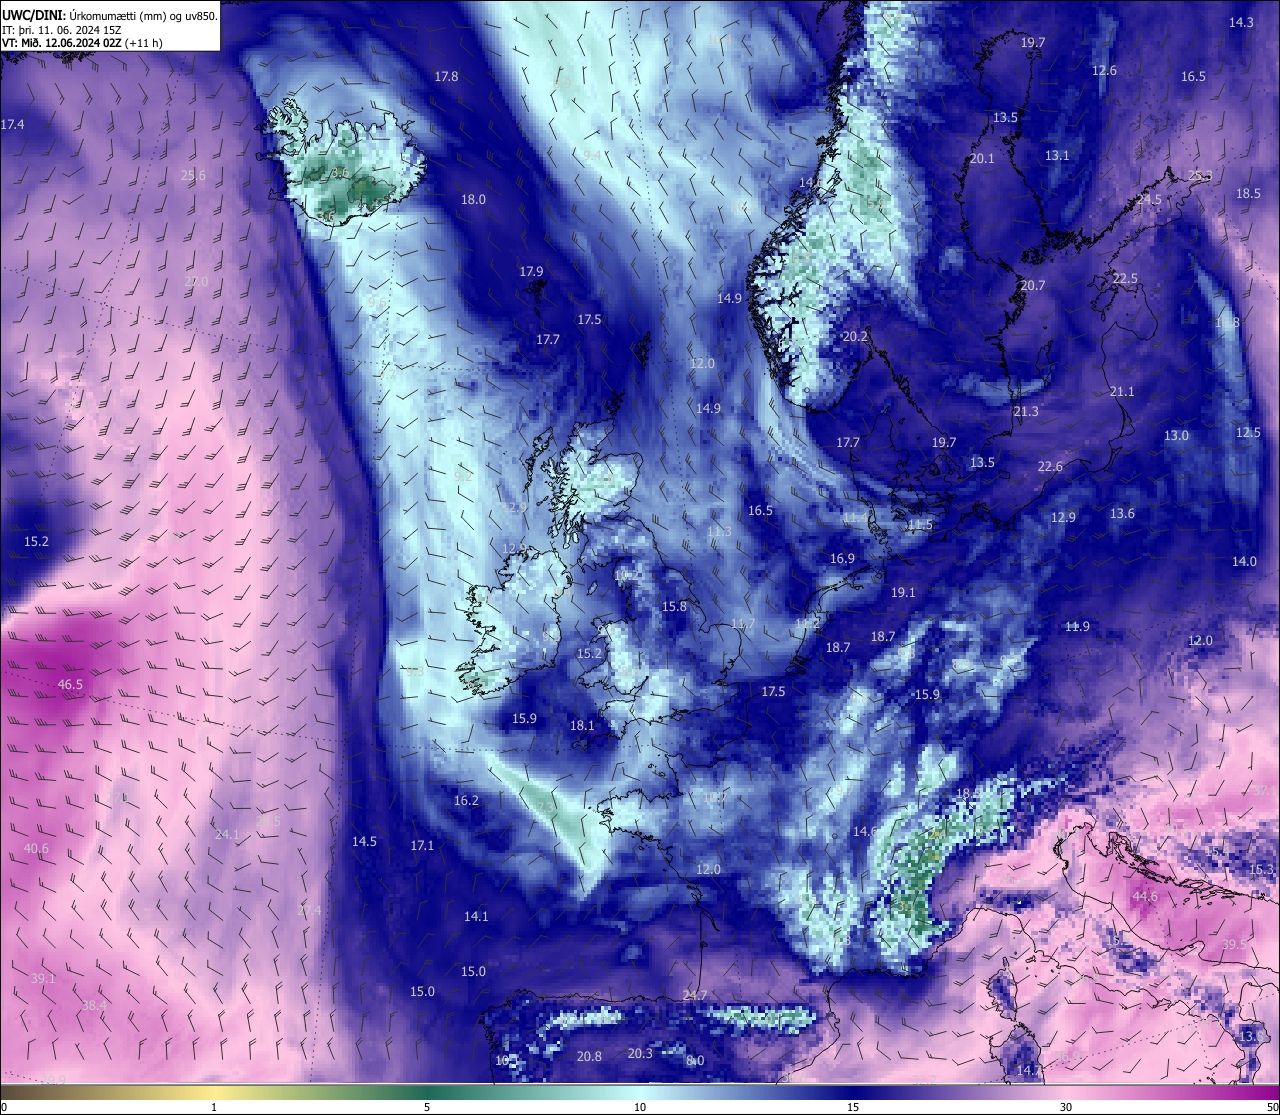The height and width of the screenshot is (1115, 1280).
Task: Click the UWC/DINI title text
Action: [34, 16]
